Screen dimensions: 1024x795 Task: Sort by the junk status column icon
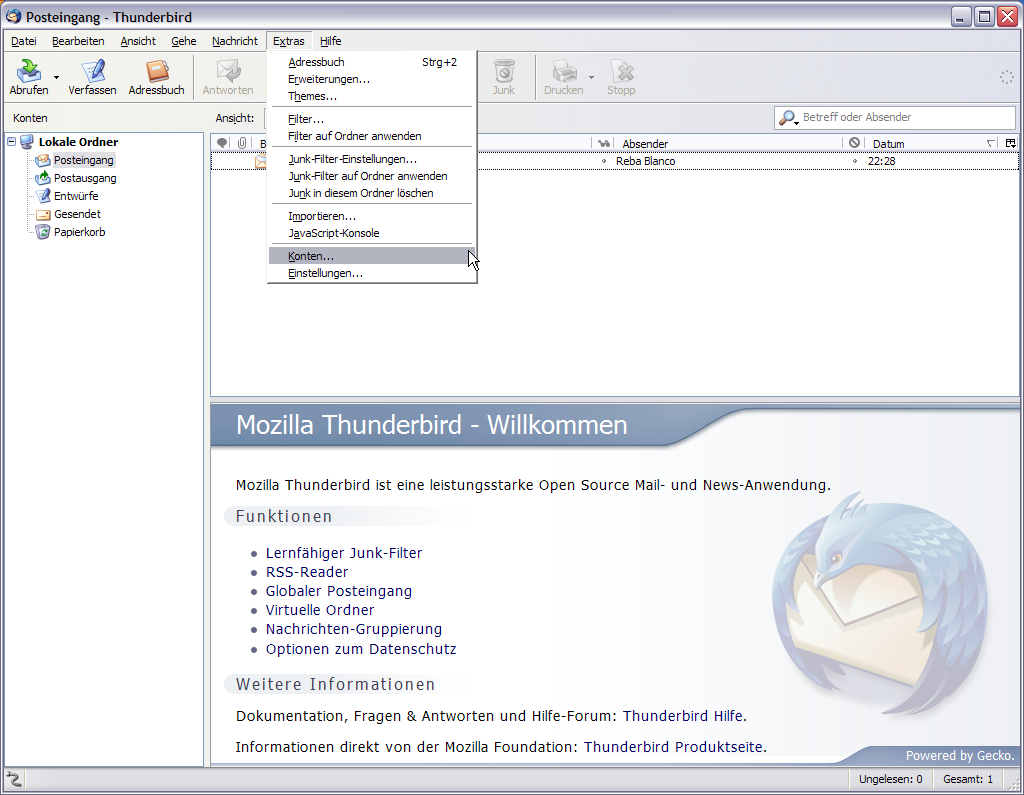click(854, 143)
